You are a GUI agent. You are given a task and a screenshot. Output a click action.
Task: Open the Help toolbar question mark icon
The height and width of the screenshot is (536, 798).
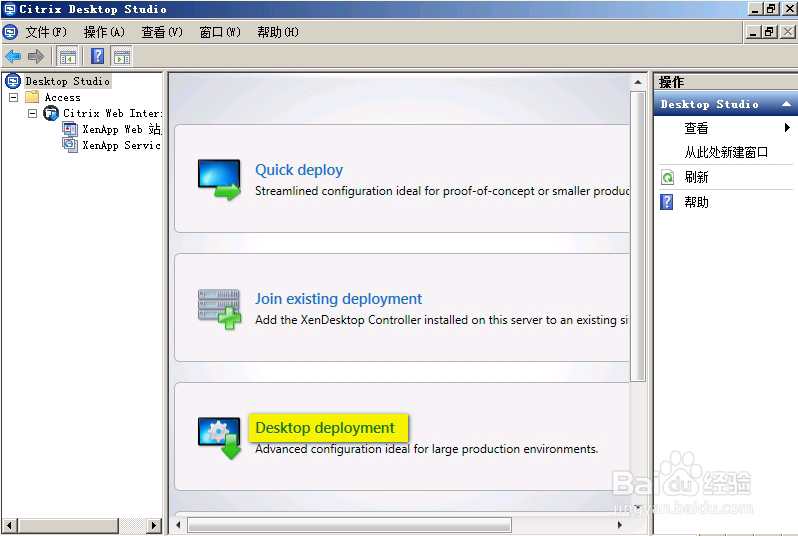click(97, 56)
